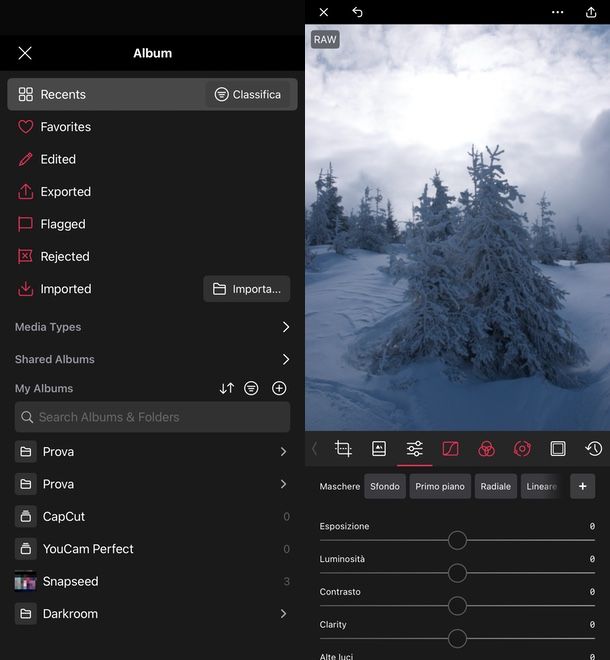The image size is (610, 660).
Task: Click the Favorites heart icon
Action: (25, 127)
